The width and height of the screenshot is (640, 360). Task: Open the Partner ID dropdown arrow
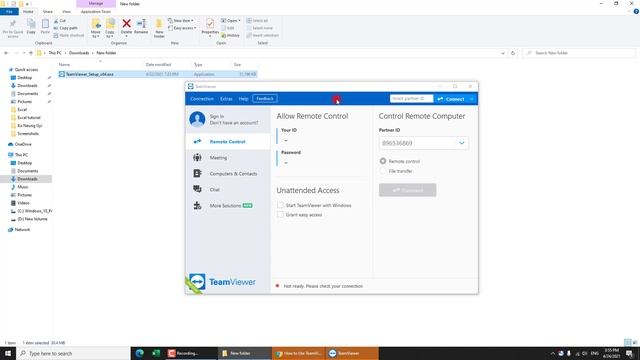click(x=462, y=143)
